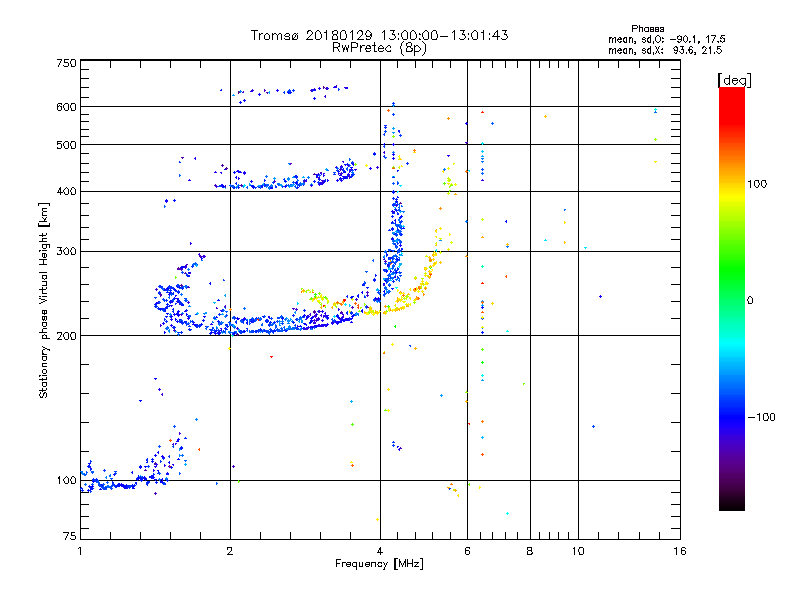This screenshot has height=600, width=800.
Task: Click the 'Frequency [MHz]' x-axis label
Action: click(x=379, y=564)
